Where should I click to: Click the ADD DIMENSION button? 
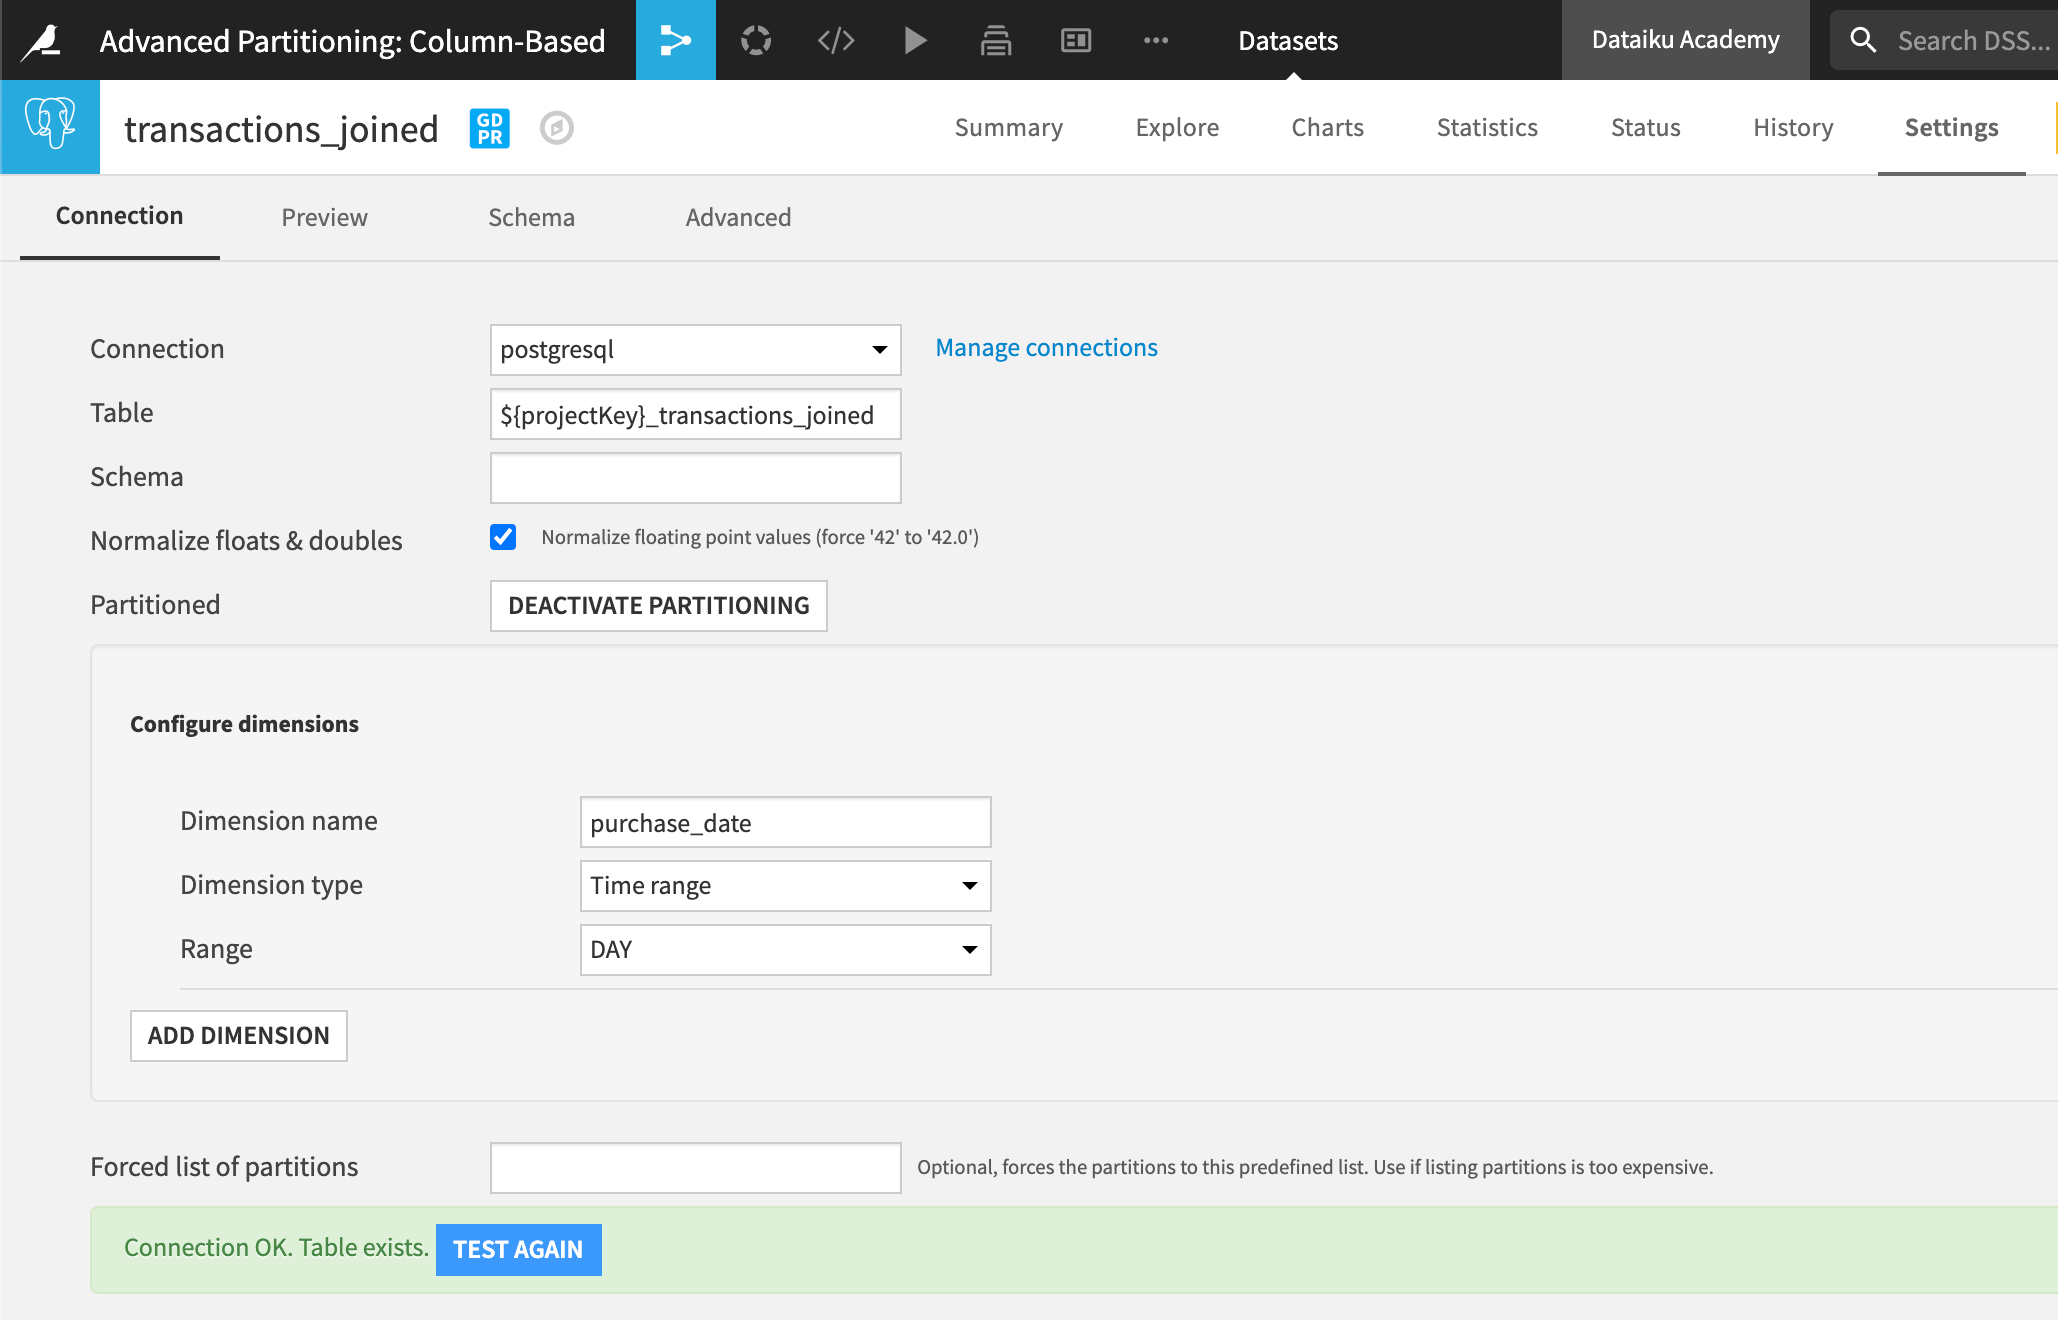pyautogui.click(x=240, y=1035)
